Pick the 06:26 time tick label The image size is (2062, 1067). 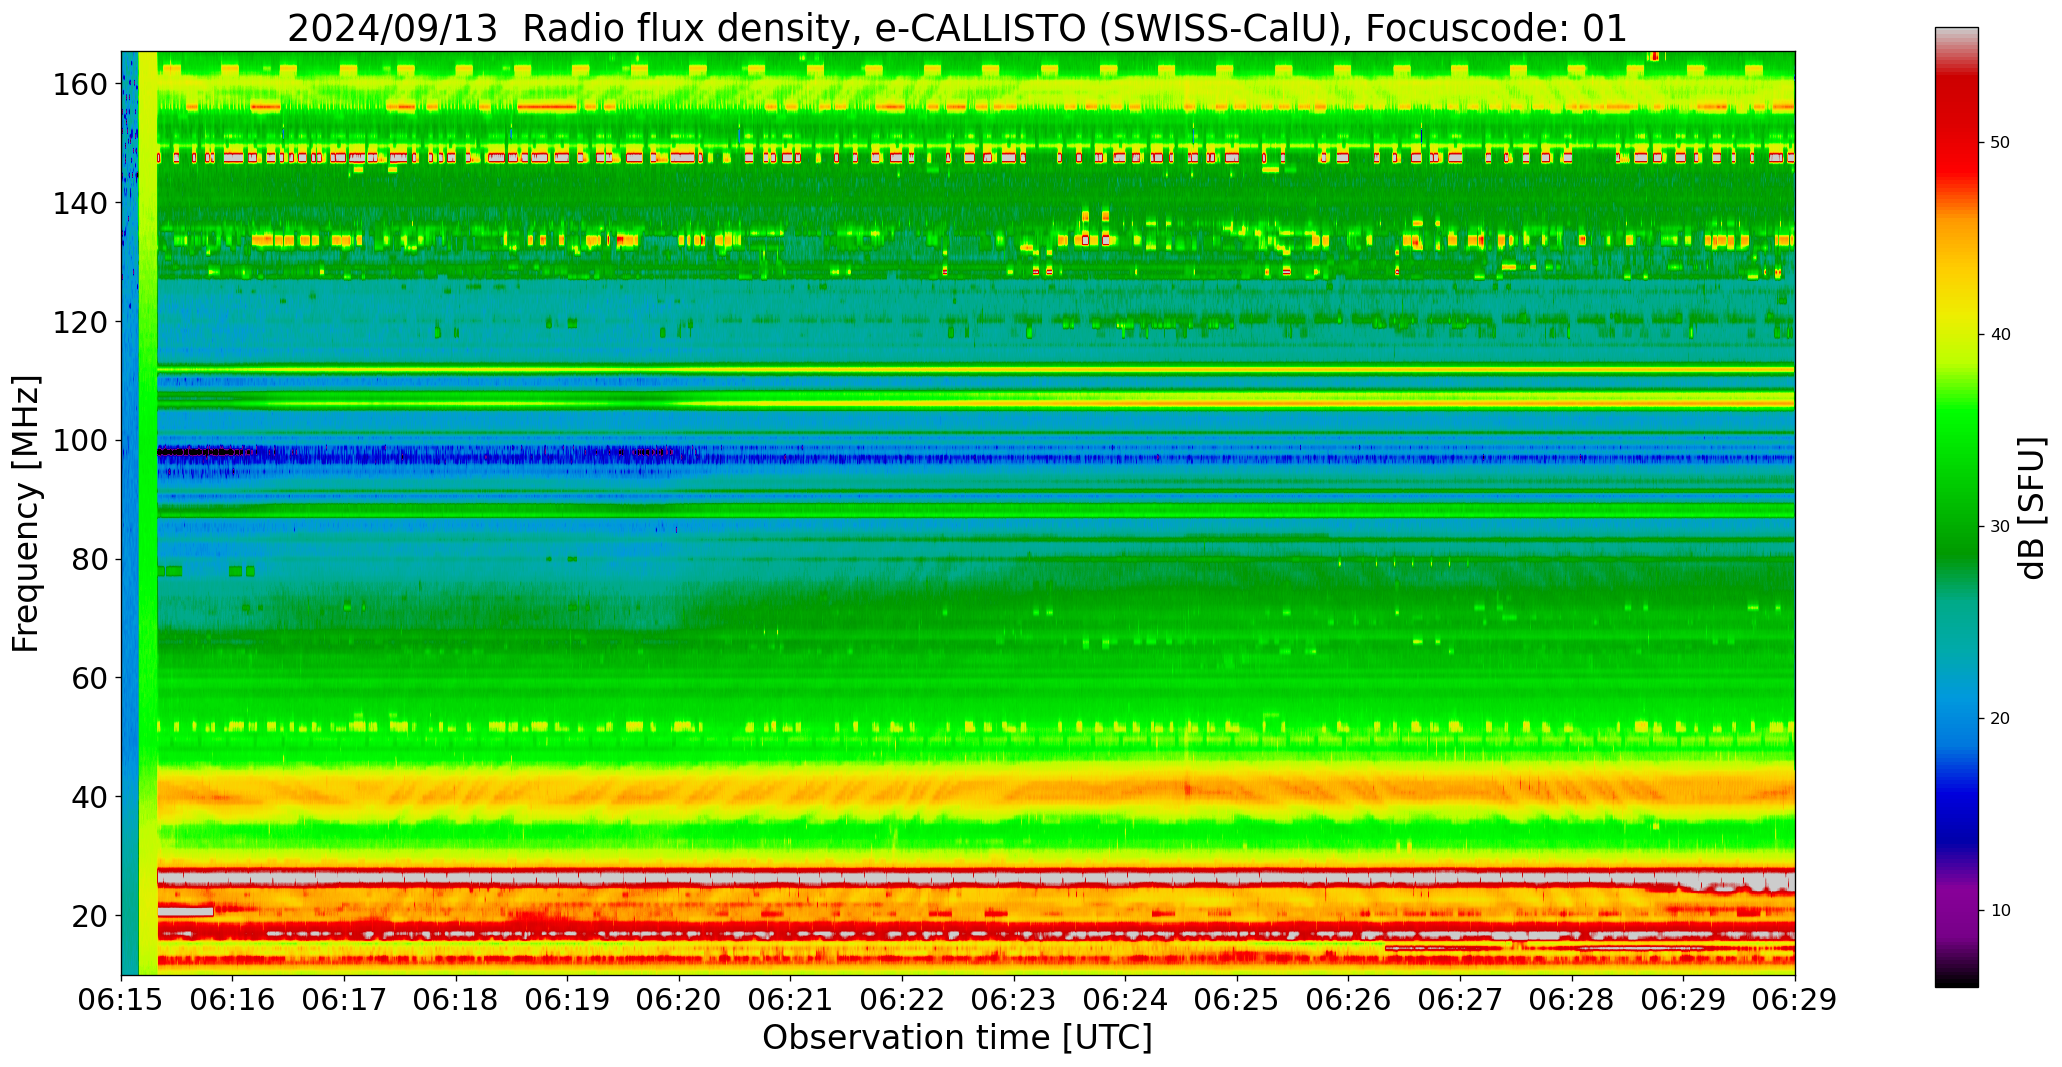point(1348,1001)
